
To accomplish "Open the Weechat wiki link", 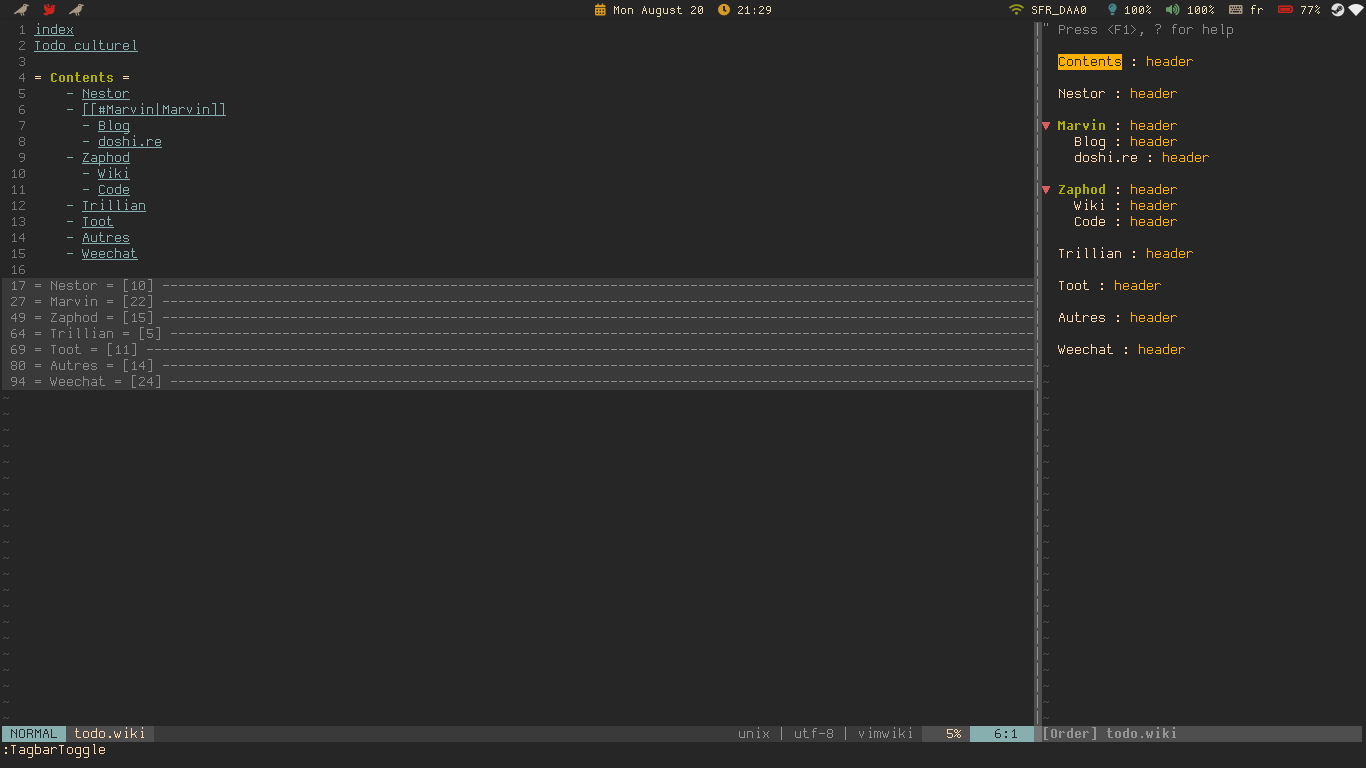I will pos(109,253).
